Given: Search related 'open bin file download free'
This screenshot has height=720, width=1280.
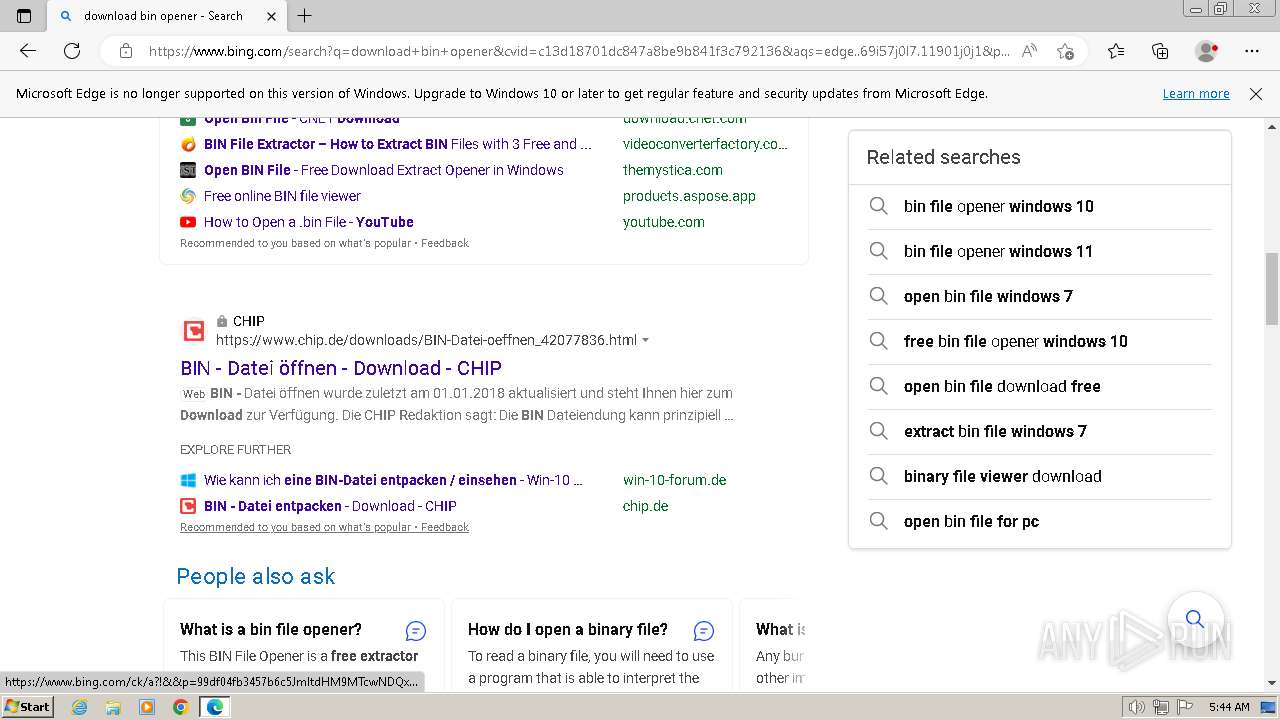Looking at the screenshot, I should click(x=1039, y=386).
